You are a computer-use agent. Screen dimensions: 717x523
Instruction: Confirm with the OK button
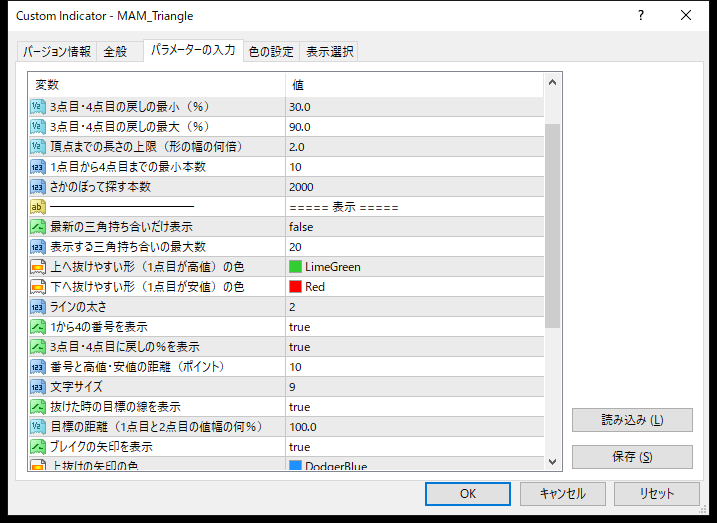point(468,494)
